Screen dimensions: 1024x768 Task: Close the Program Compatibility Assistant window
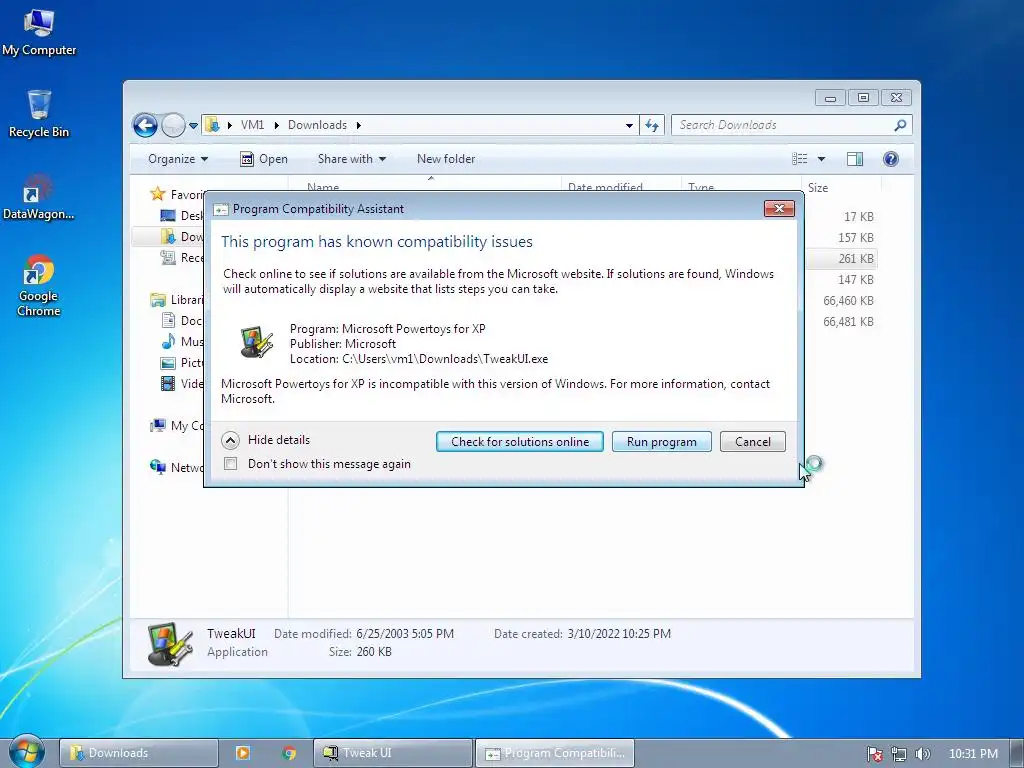tap(779, 208)
